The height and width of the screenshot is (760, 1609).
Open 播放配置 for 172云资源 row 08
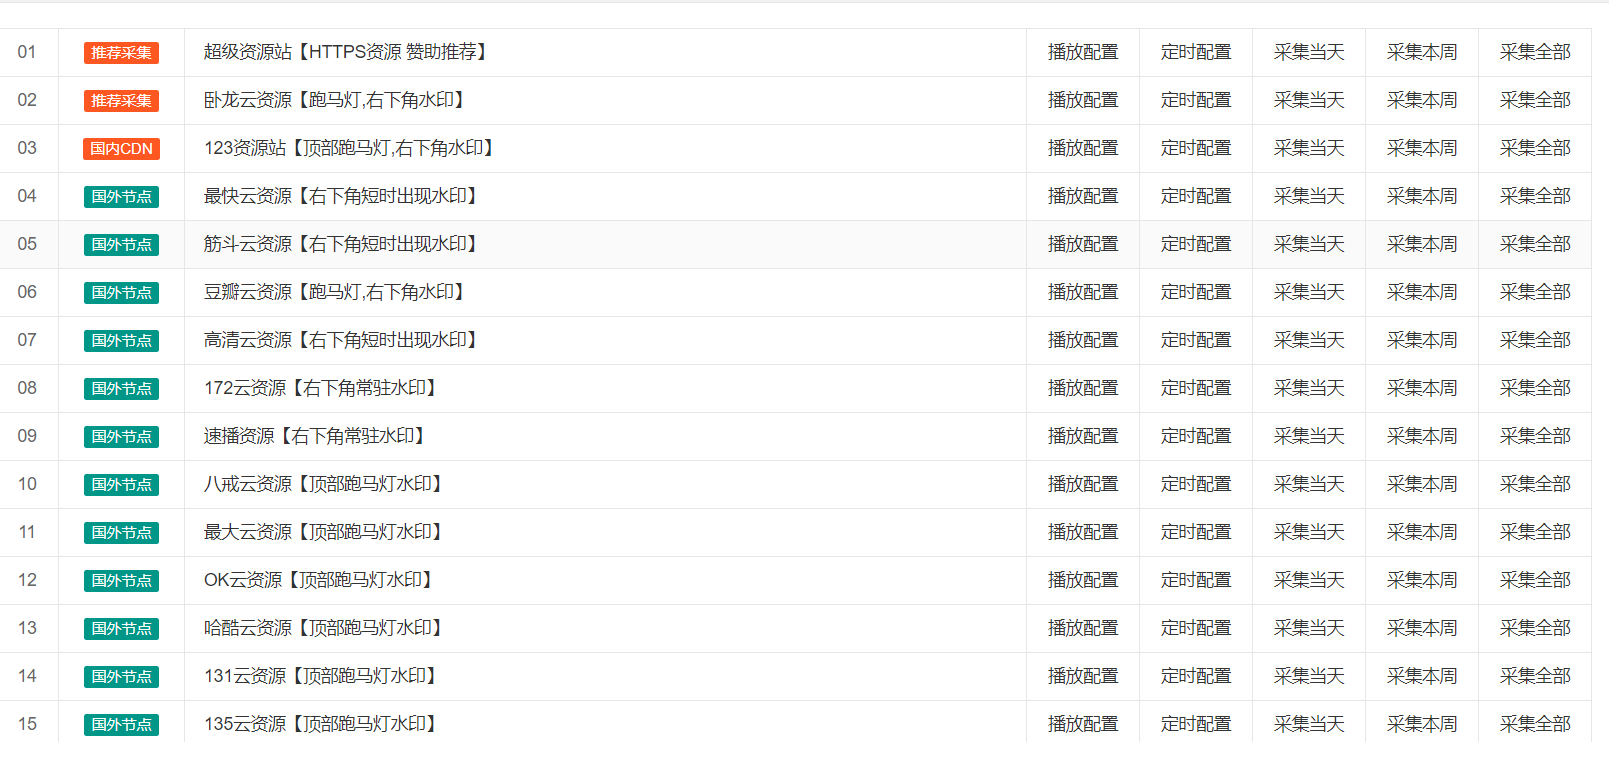point(1083,388)
